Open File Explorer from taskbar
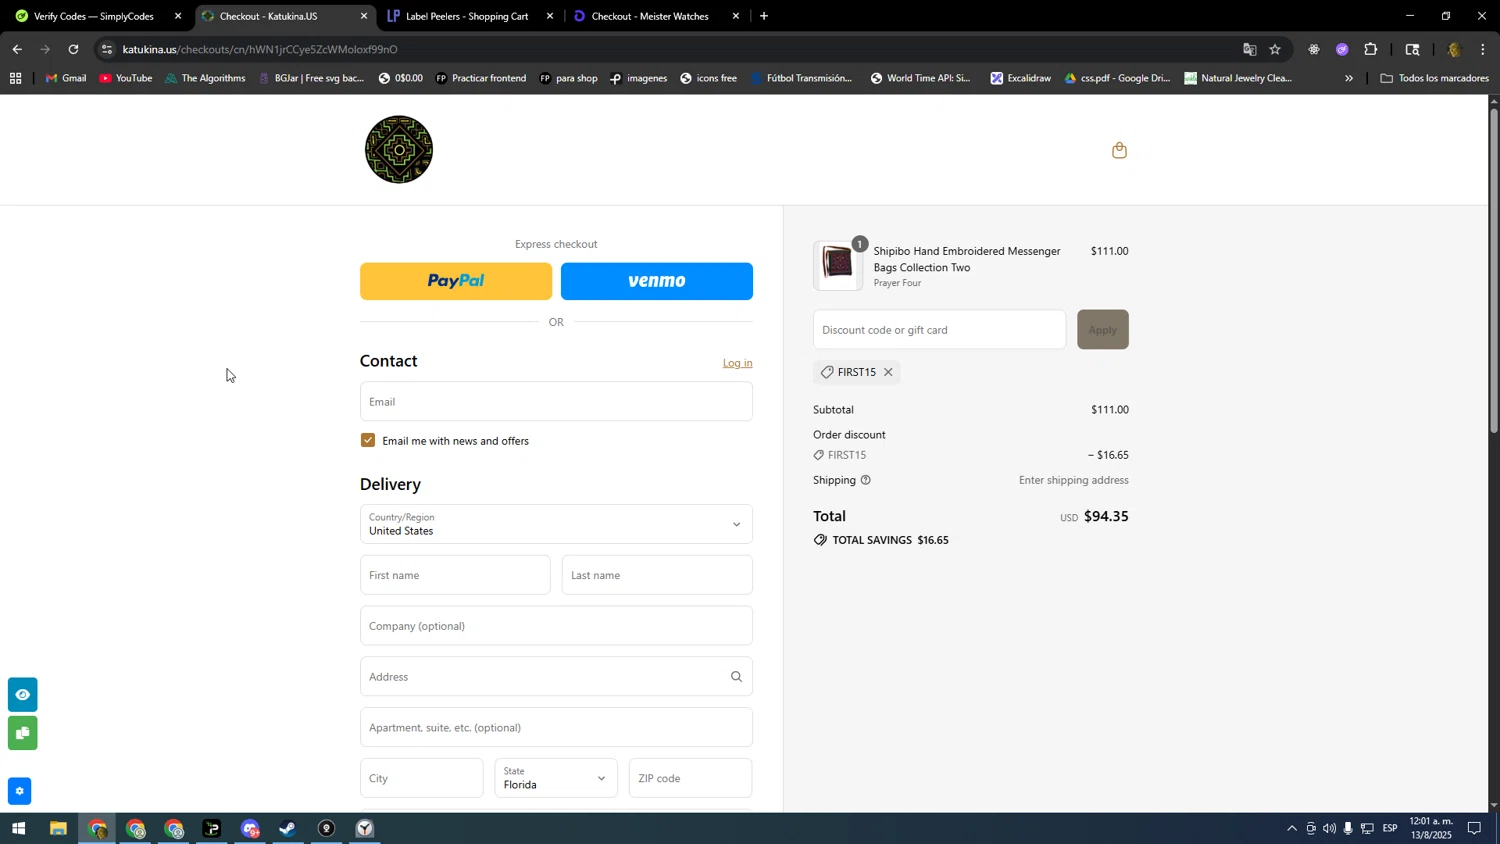 pyautogui.click(x=58, y=829)
